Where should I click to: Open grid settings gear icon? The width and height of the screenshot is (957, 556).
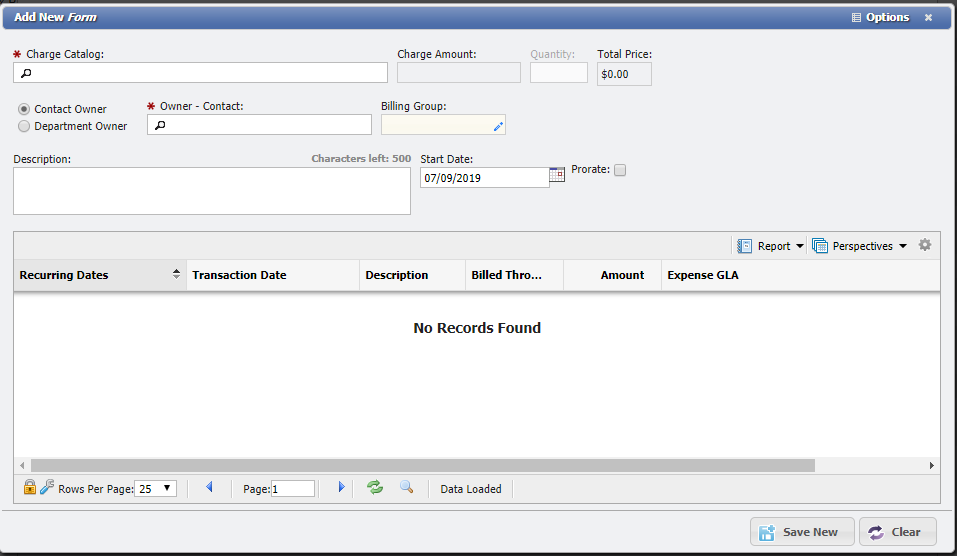(925, 245)
